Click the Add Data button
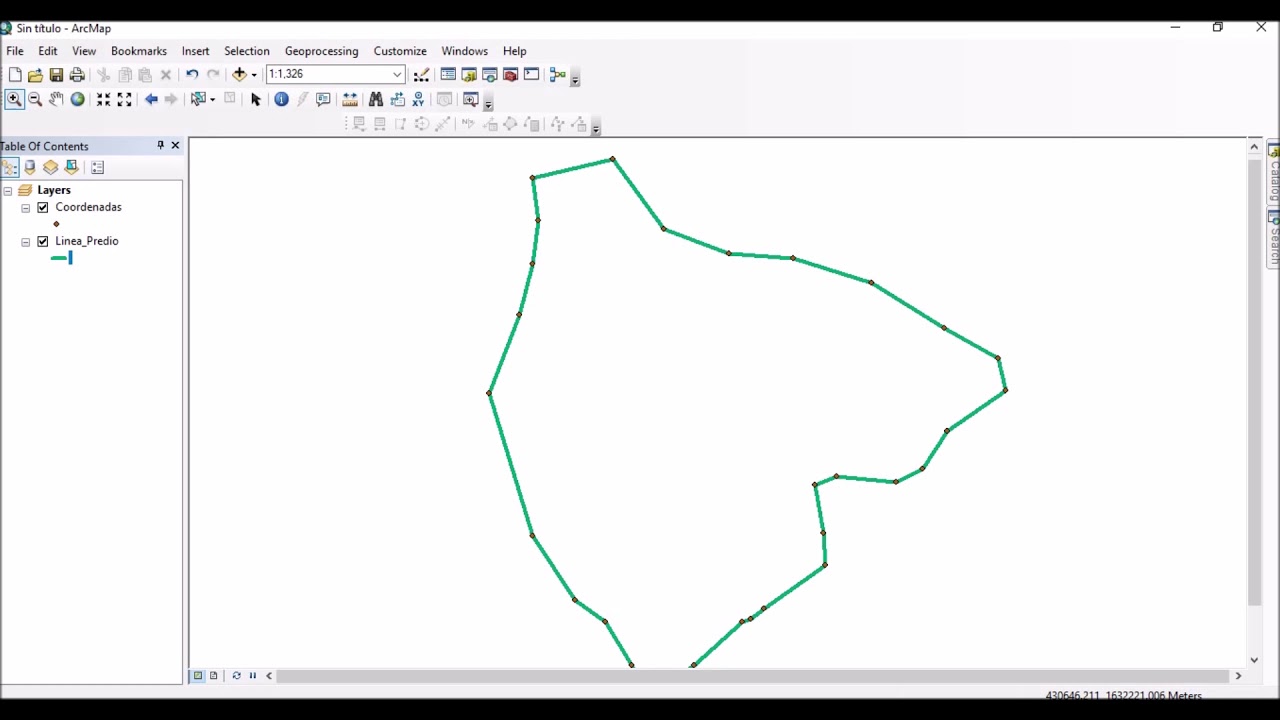The width and height of the screenshot is (1280, 720). click(239, 75)
